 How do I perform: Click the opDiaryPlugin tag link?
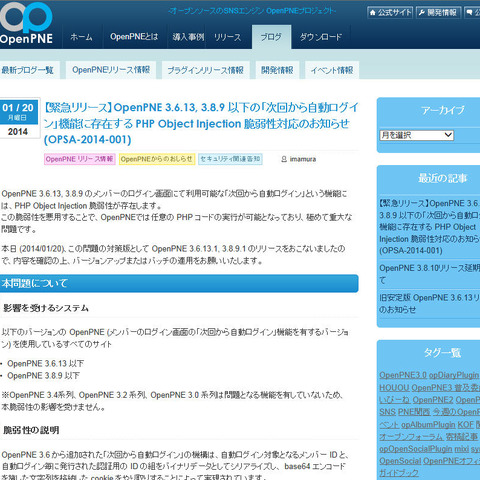coord(454,375)
